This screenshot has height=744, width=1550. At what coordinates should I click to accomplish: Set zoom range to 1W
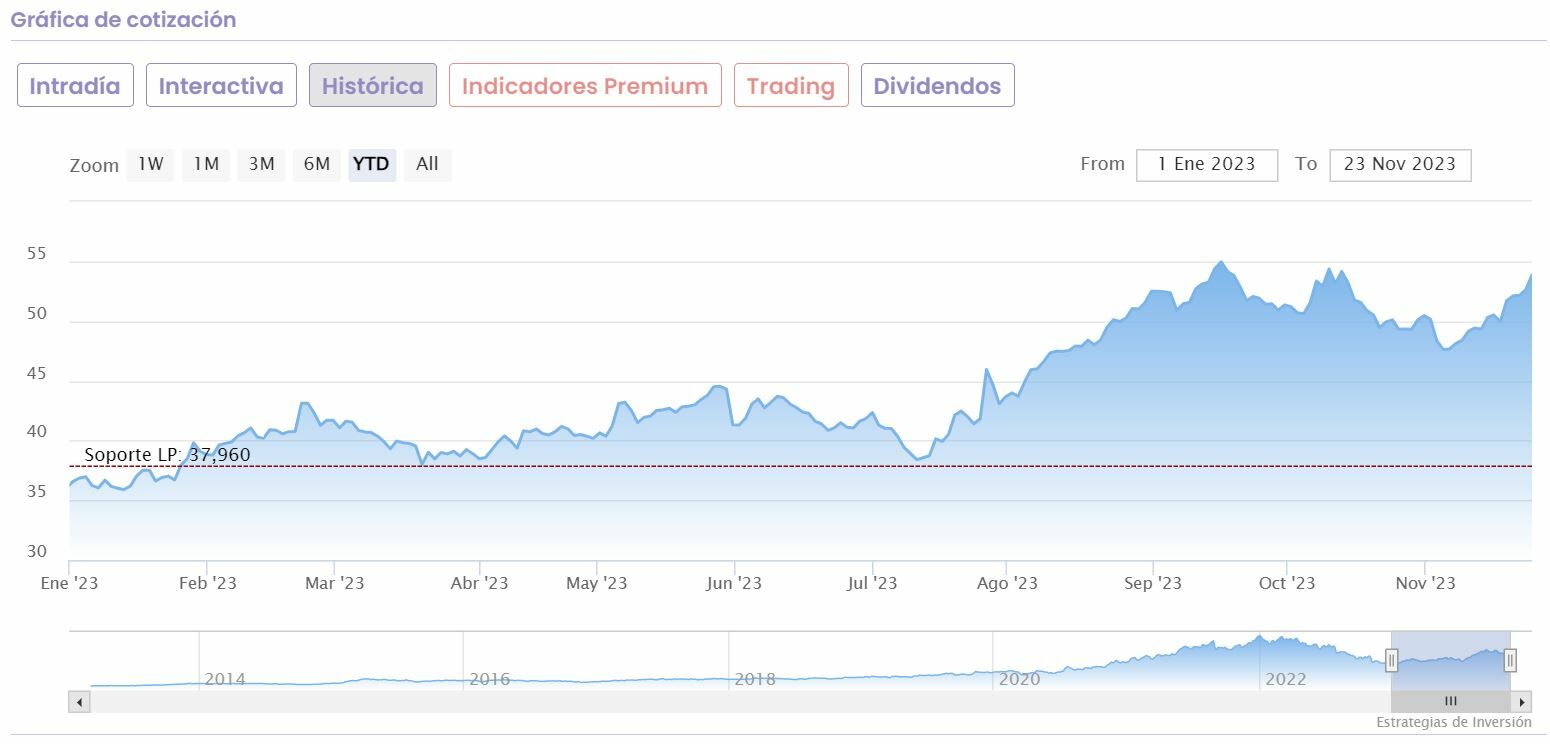pos(150,165)
